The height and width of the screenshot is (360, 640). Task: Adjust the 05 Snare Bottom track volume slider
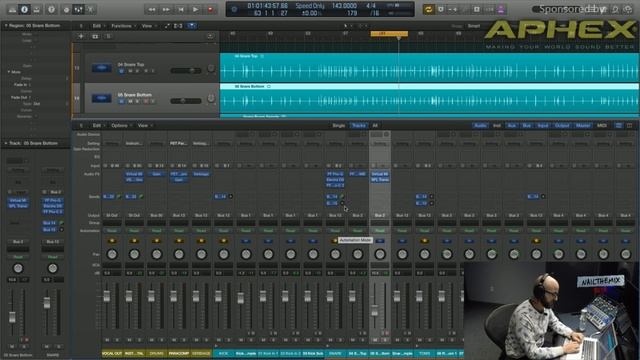tap(186, 101)
